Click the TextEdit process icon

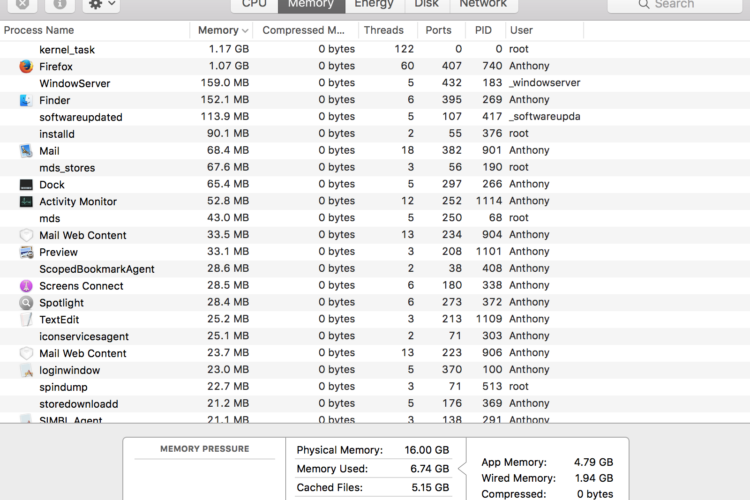(26, 320)
